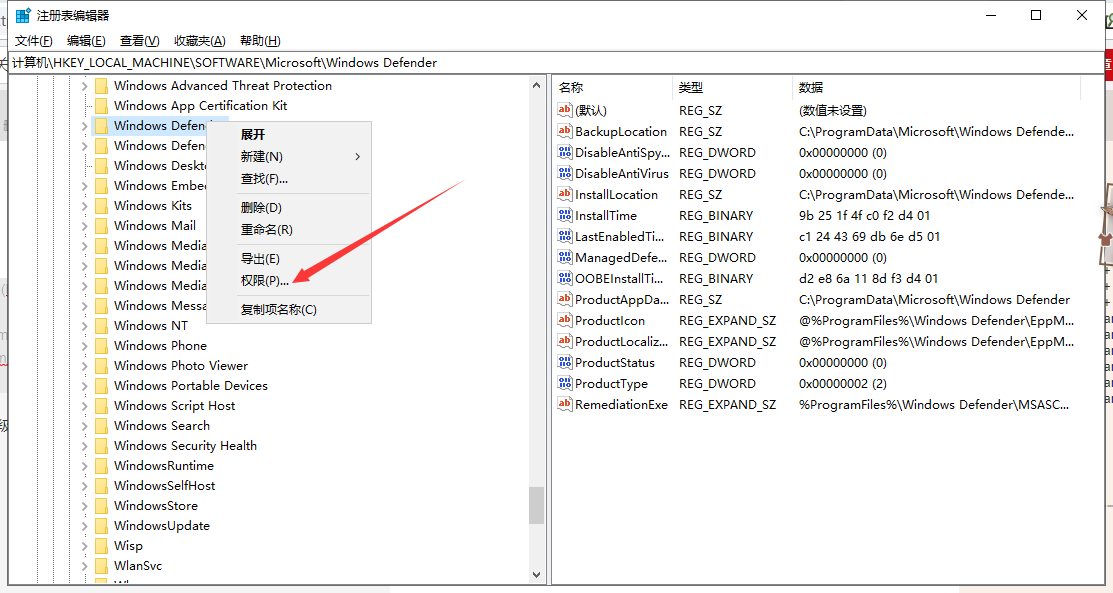Click the icon beside ProductIcon value
Image resolution: width=1113 pixels, height=593 pixels.
pyautogui.click(x=564, y=320)
